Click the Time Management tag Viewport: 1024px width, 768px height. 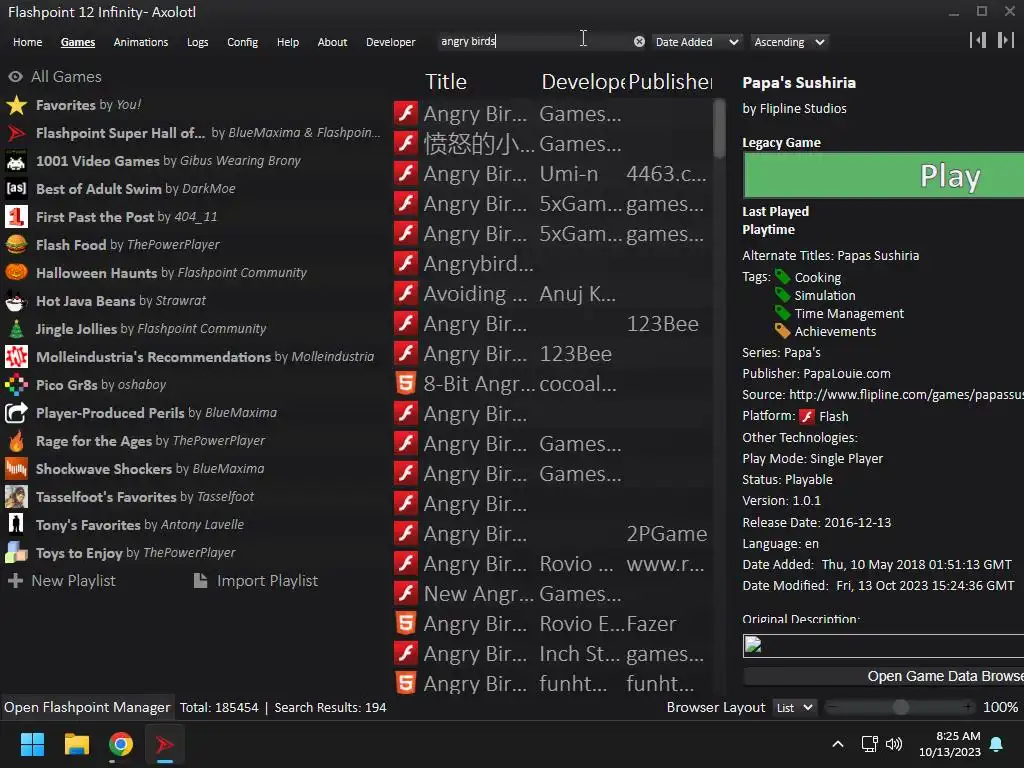(x=849, y=313)
